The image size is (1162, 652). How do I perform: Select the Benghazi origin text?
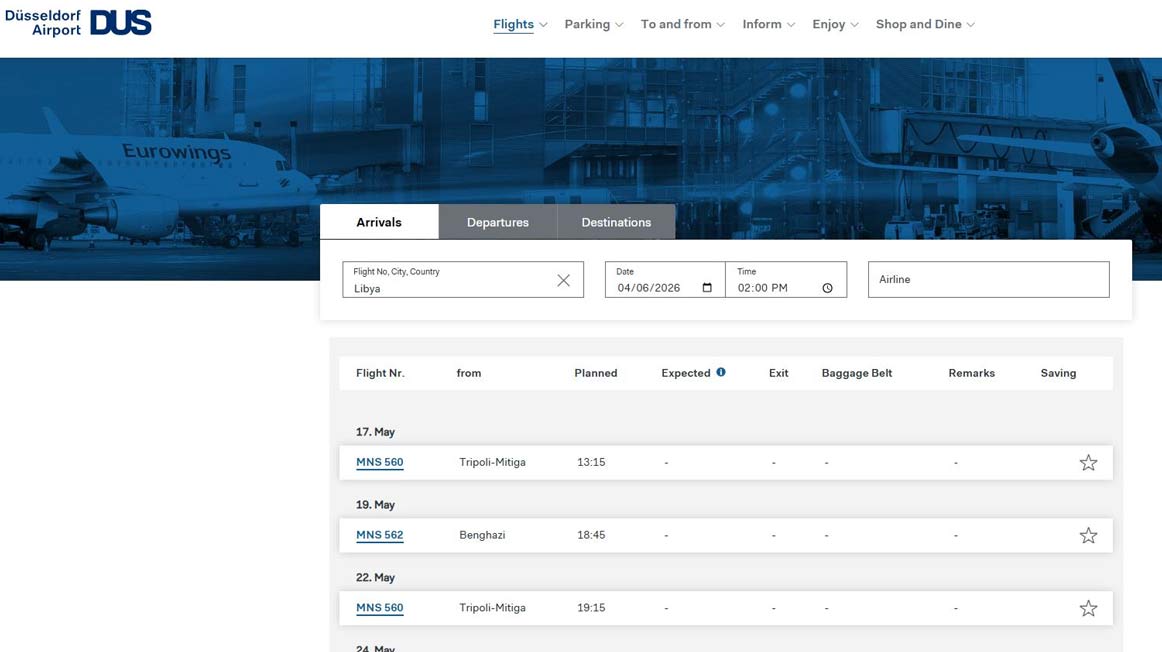482,534
